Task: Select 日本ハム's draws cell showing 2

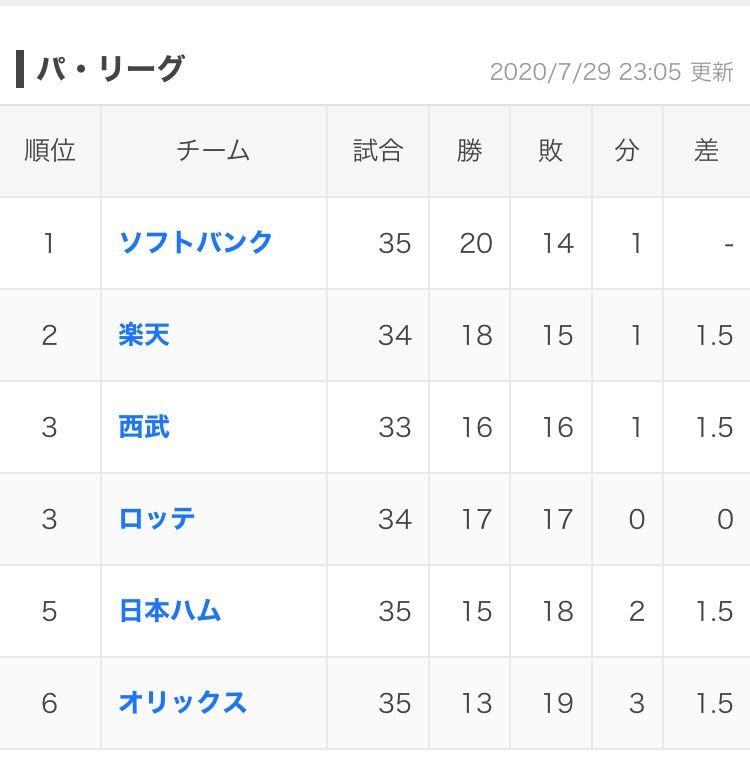Action: (x=636, y=611)
